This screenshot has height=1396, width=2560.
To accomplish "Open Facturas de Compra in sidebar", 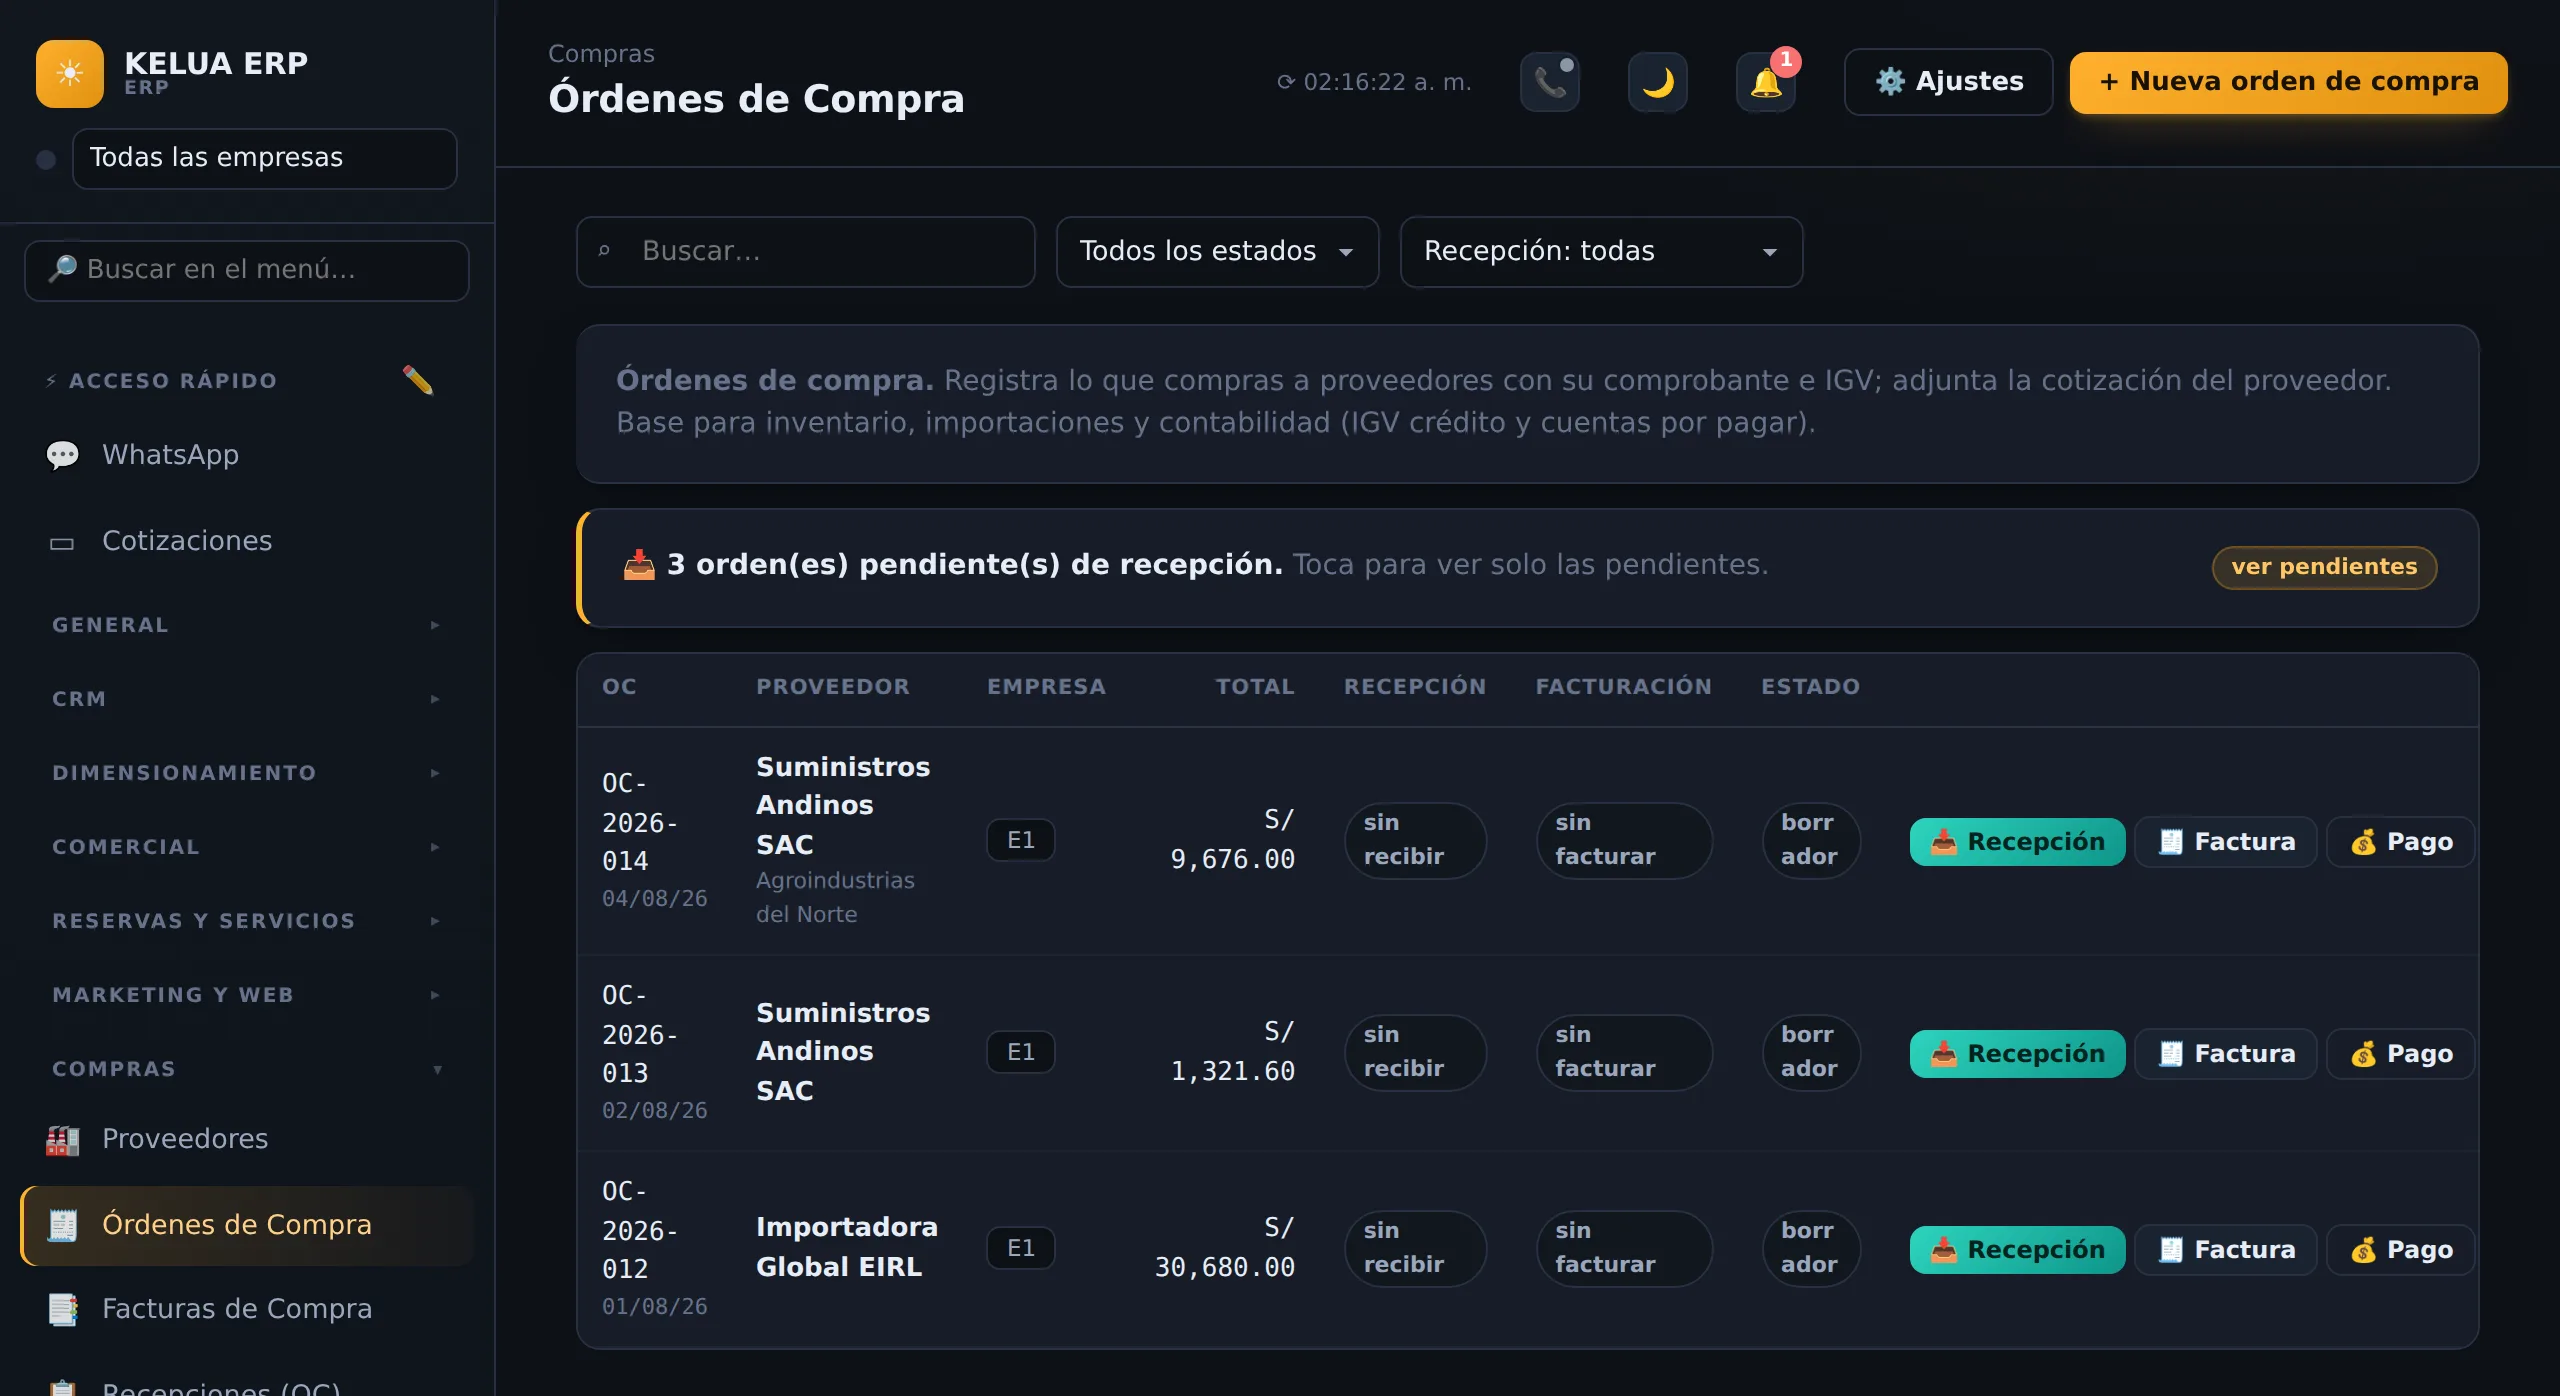I will pyautogui.click(x=246, y=1309).
